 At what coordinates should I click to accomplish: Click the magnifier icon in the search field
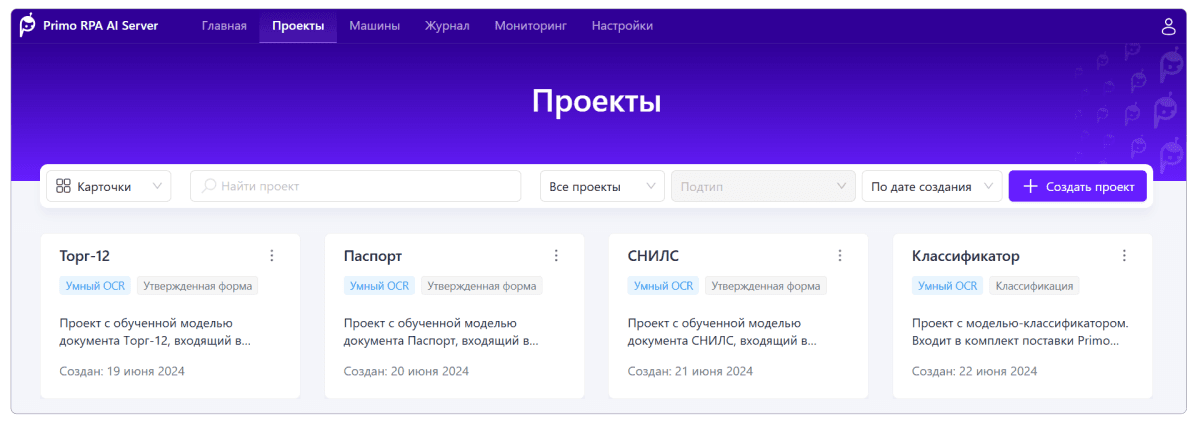(x=208, y=186)
